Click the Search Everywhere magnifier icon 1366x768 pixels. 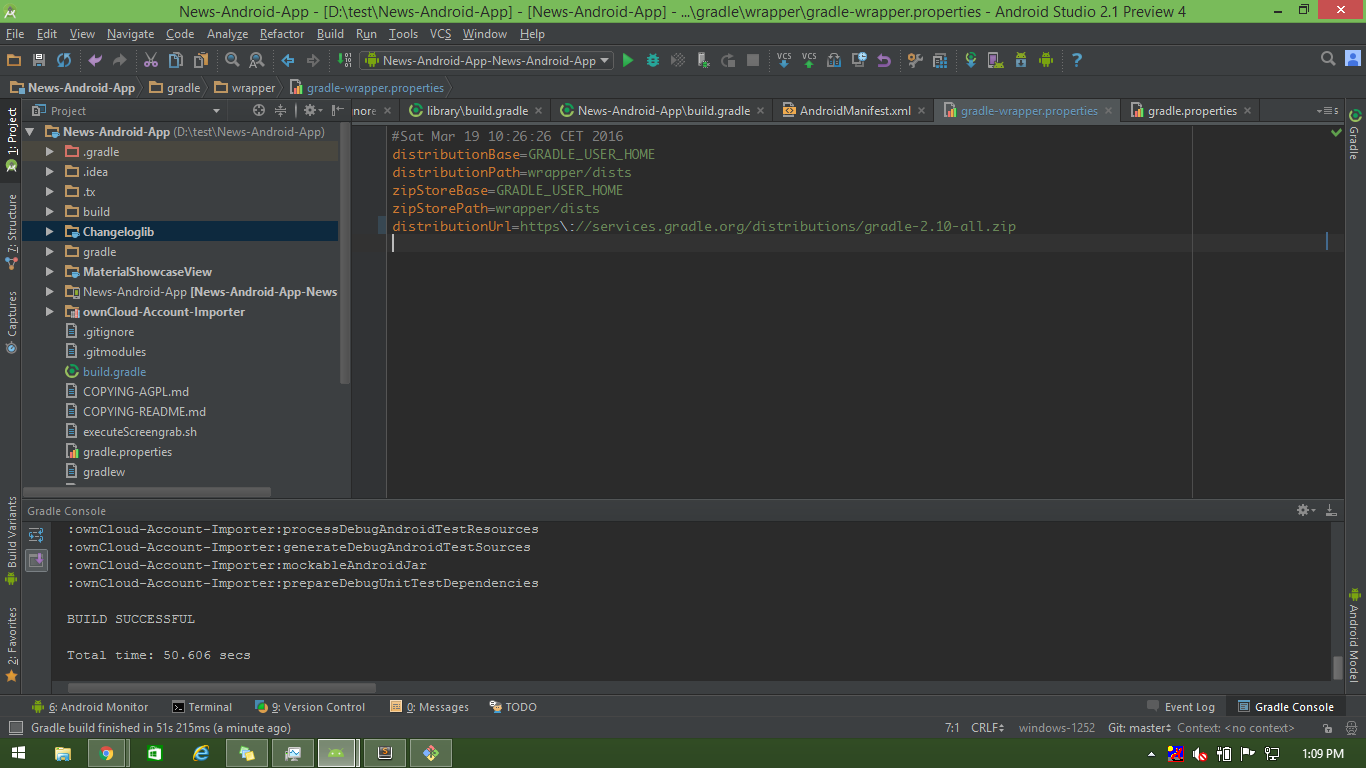pos(1328,59)
